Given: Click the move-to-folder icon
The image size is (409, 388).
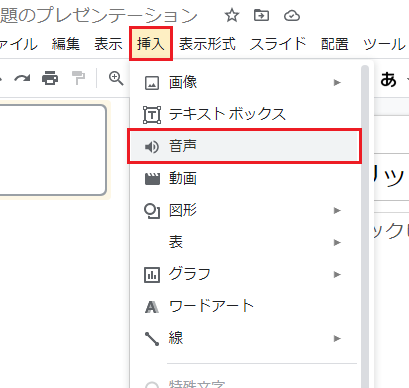Looking at the screenshot, I should click(261, 15).
